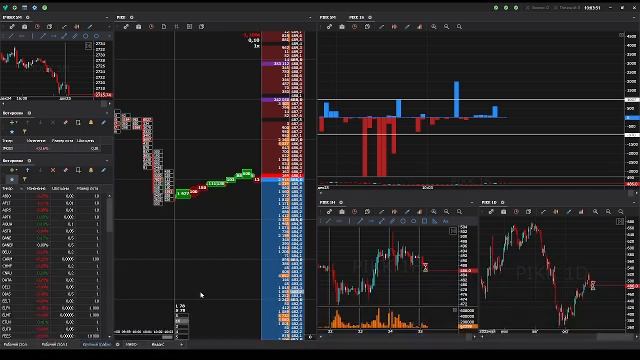Toggle the funnel filter in single-row quotes panel

(24, 131)
